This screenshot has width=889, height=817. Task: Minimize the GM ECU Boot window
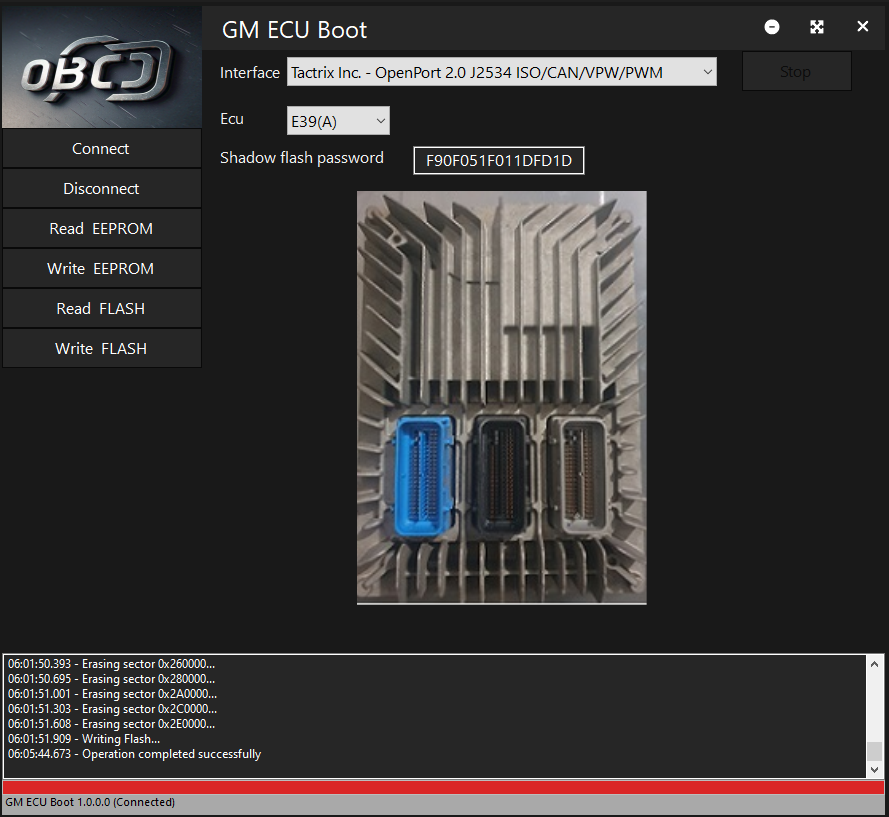pos(772,27)
